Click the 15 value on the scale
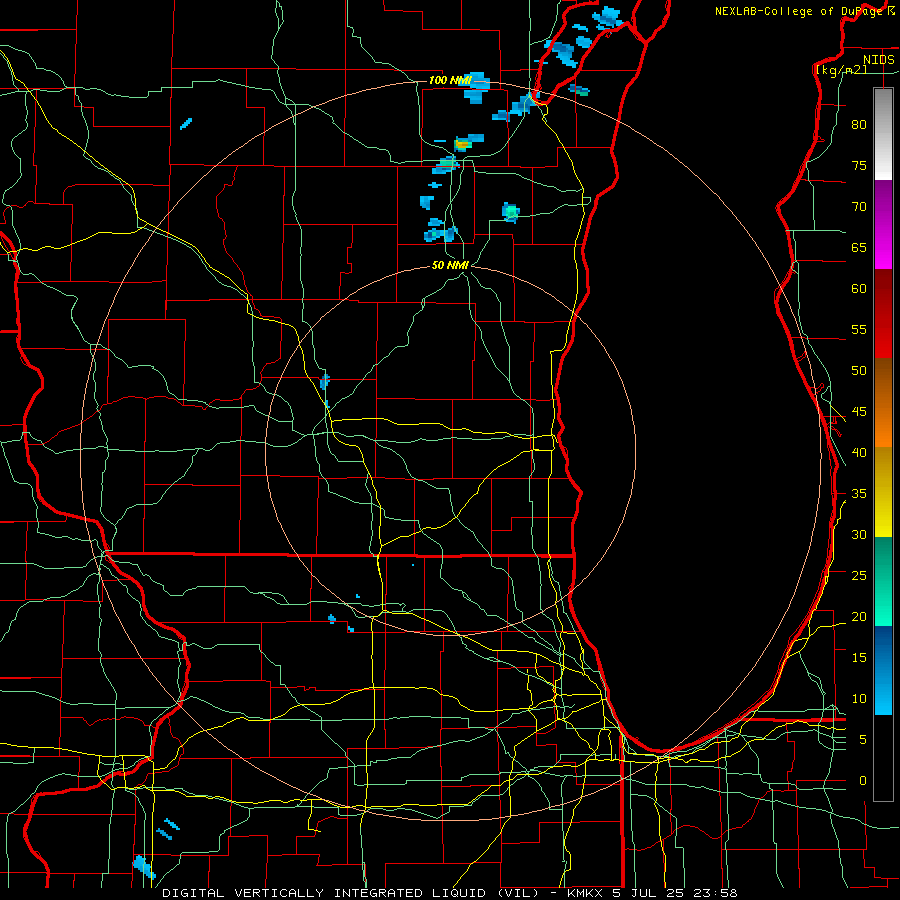 [x=859, y=658]
